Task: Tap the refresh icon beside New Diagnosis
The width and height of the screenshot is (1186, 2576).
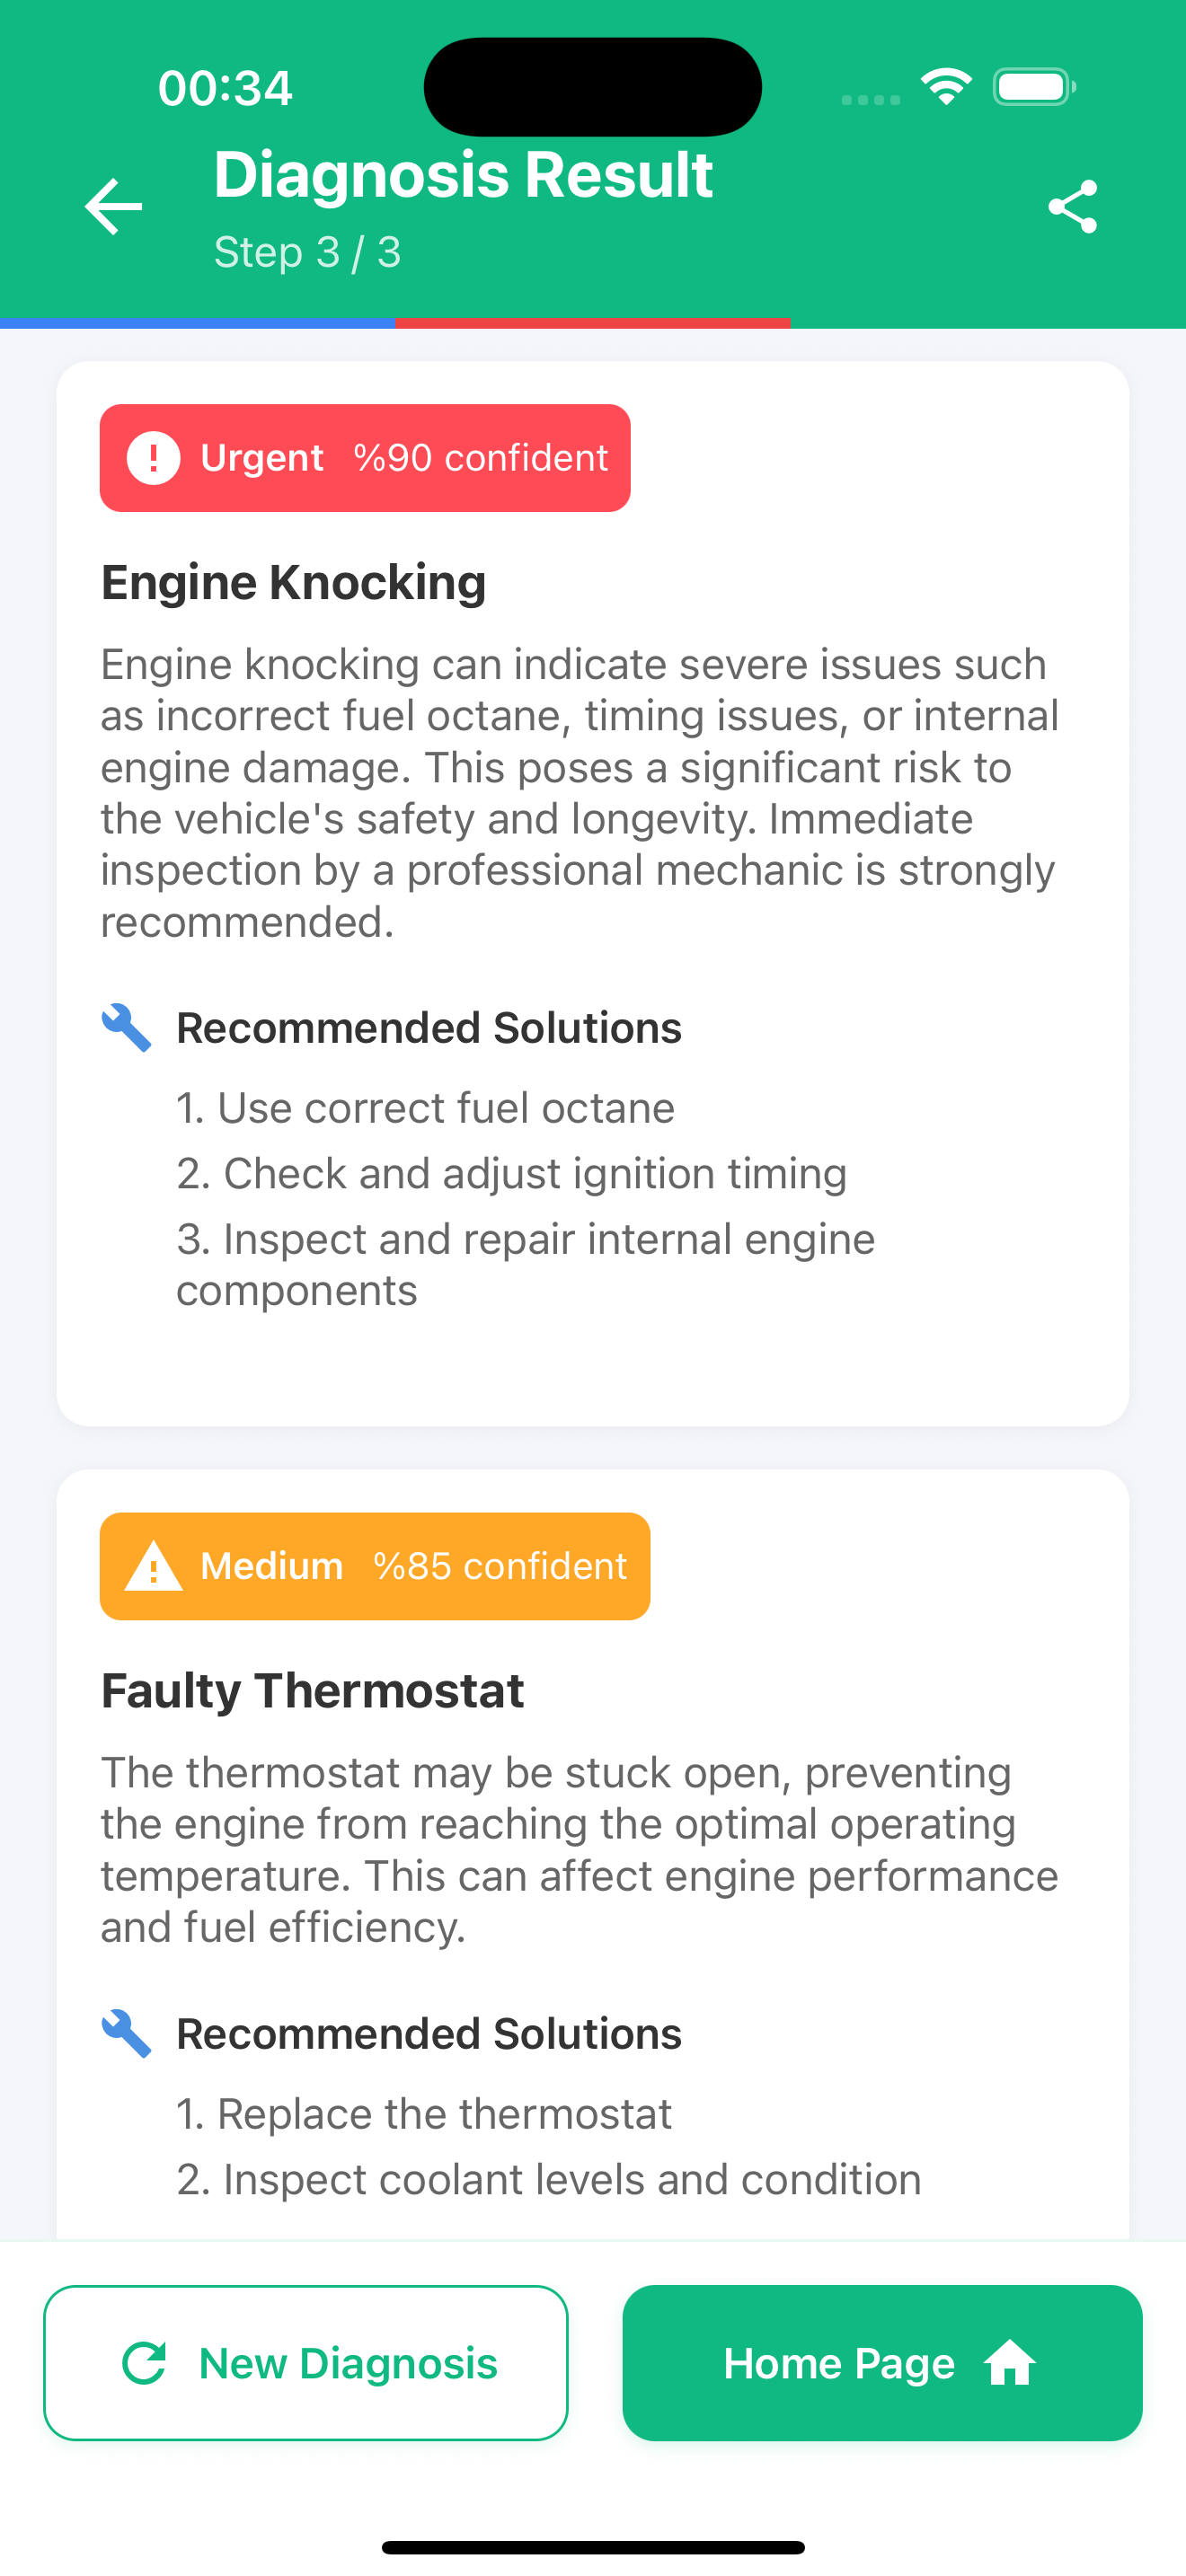Action: click(144, 2364)
